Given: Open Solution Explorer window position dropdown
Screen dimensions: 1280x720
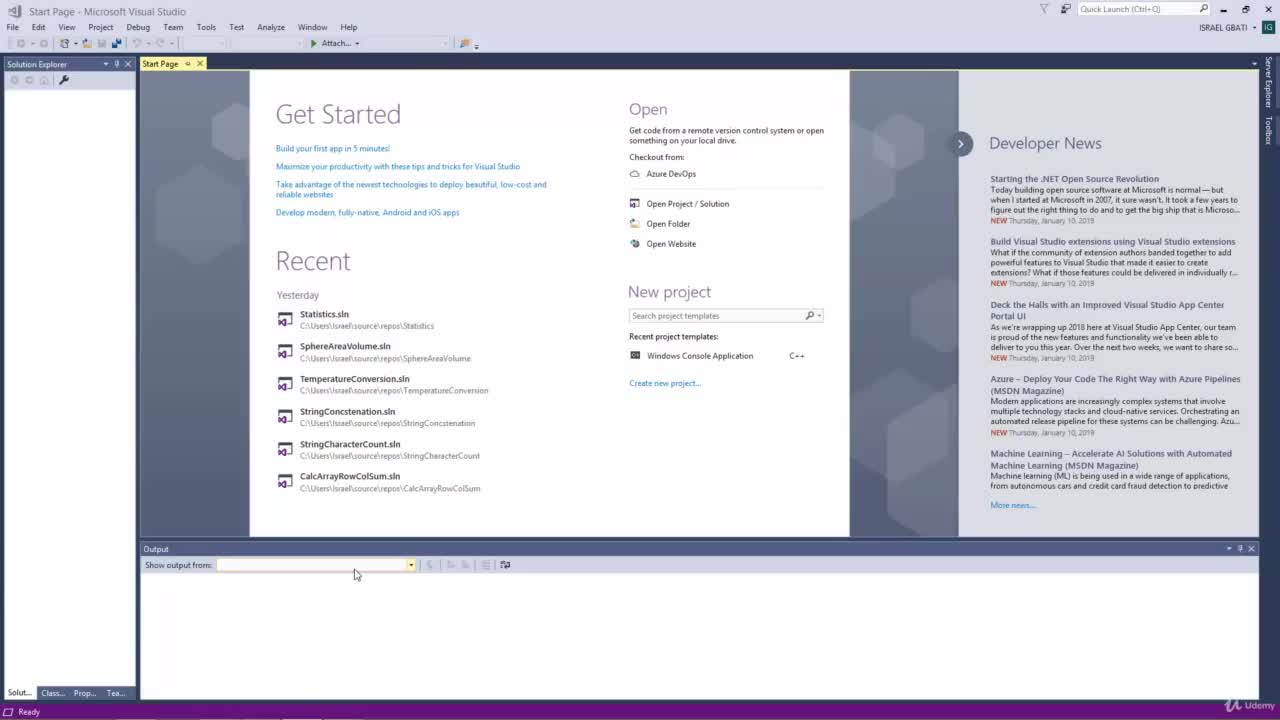Looking at the screenshot, I should click(x=105, y=64).
